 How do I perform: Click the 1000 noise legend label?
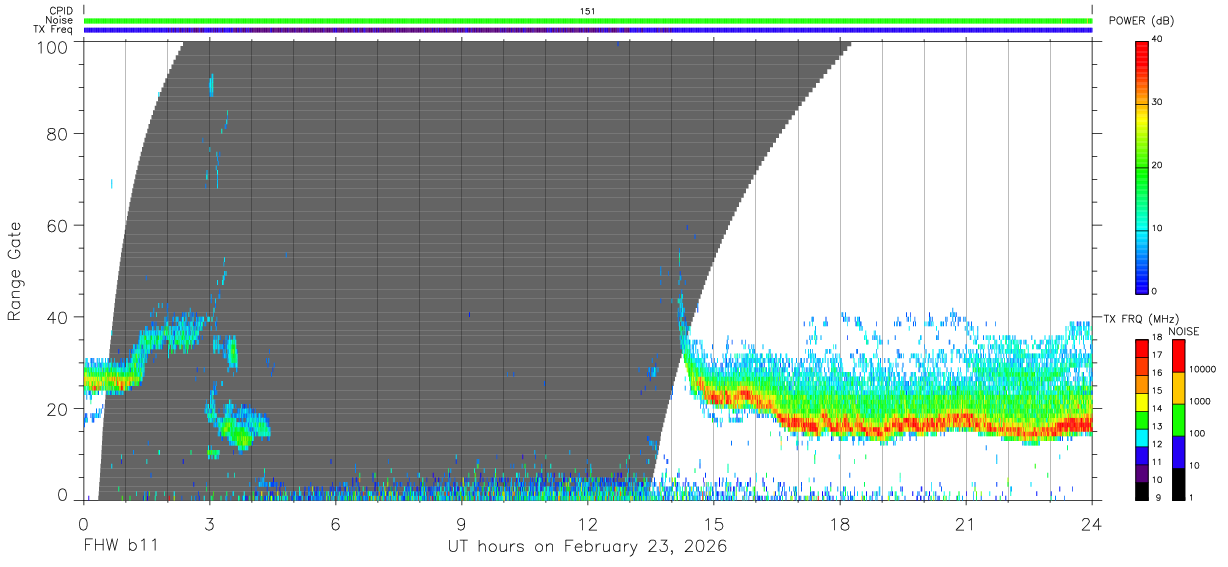(x=1199, y=401)
